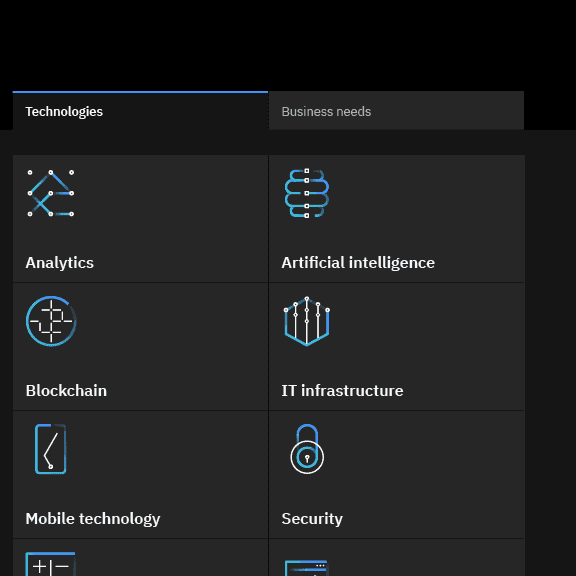
Task: Switch to the Business needs tab
Action: tap(396, 111)
